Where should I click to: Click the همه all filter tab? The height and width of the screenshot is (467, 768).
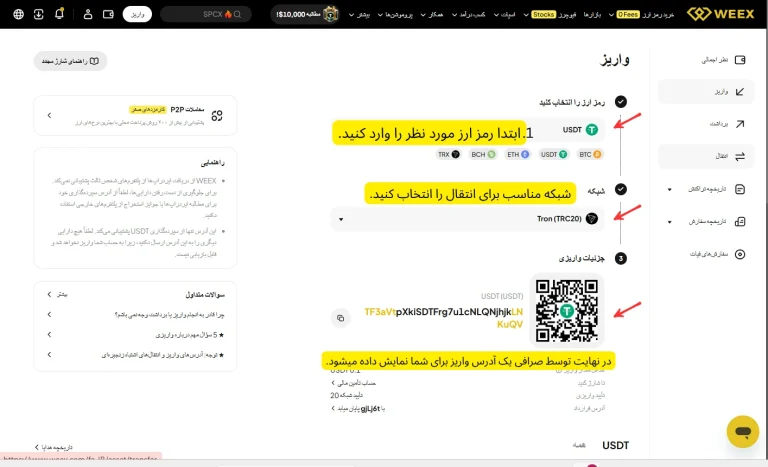(x=579, y=445)
